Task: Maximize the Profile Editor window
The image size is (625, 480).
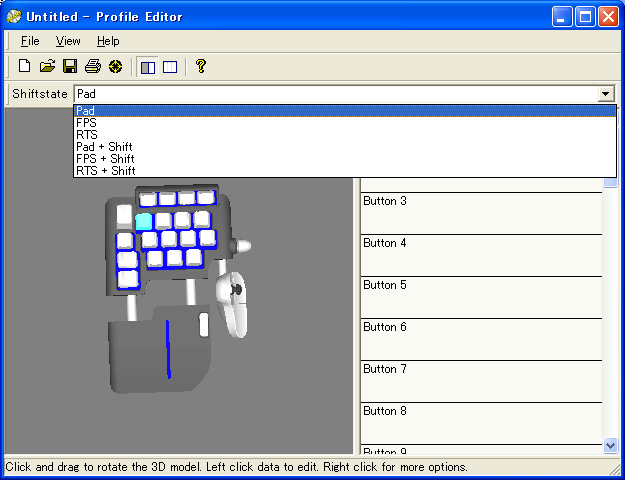Action: point(586,17)
